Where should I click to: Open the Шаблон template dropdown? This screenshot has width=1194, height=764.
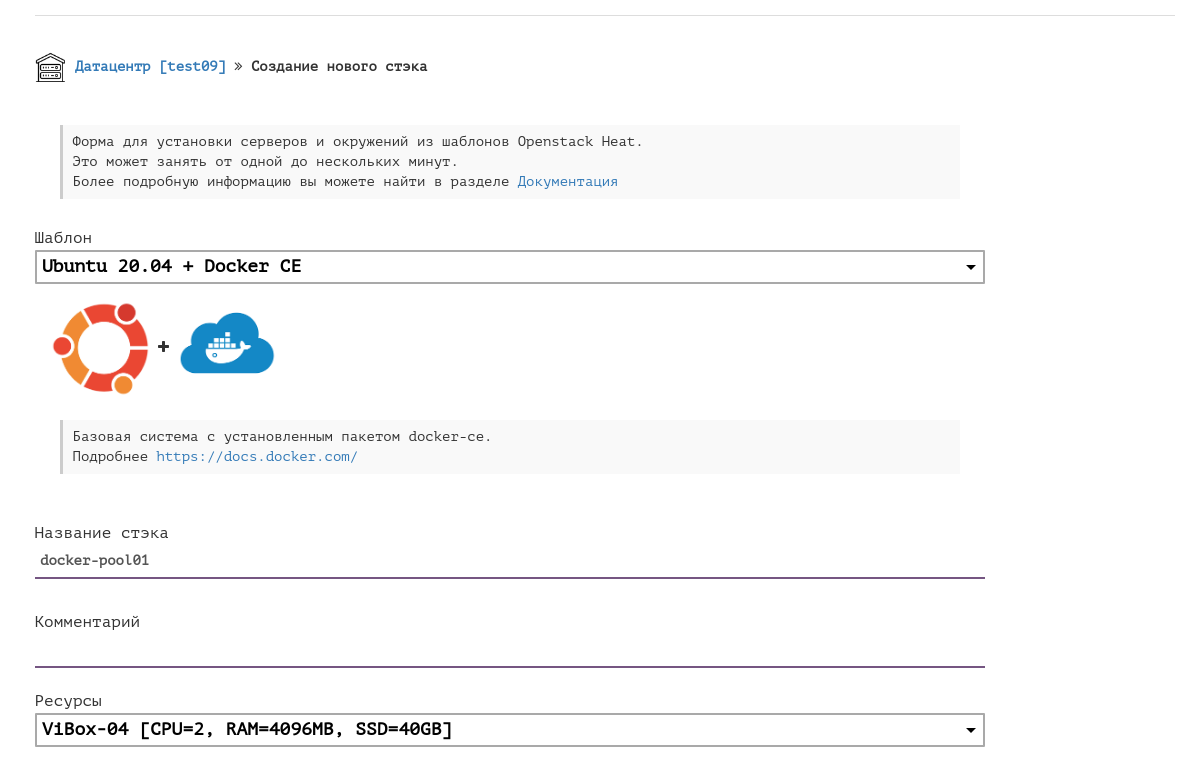tap(500, 267)
